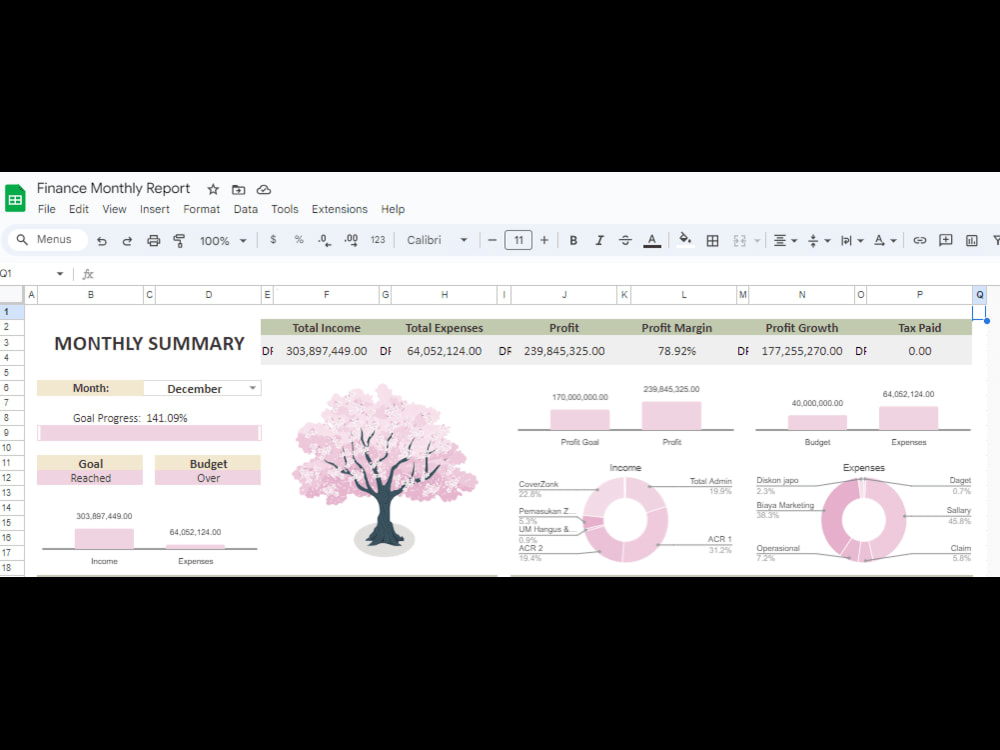Open the Insert menu
1000x750 pixels.
point(154,209)
